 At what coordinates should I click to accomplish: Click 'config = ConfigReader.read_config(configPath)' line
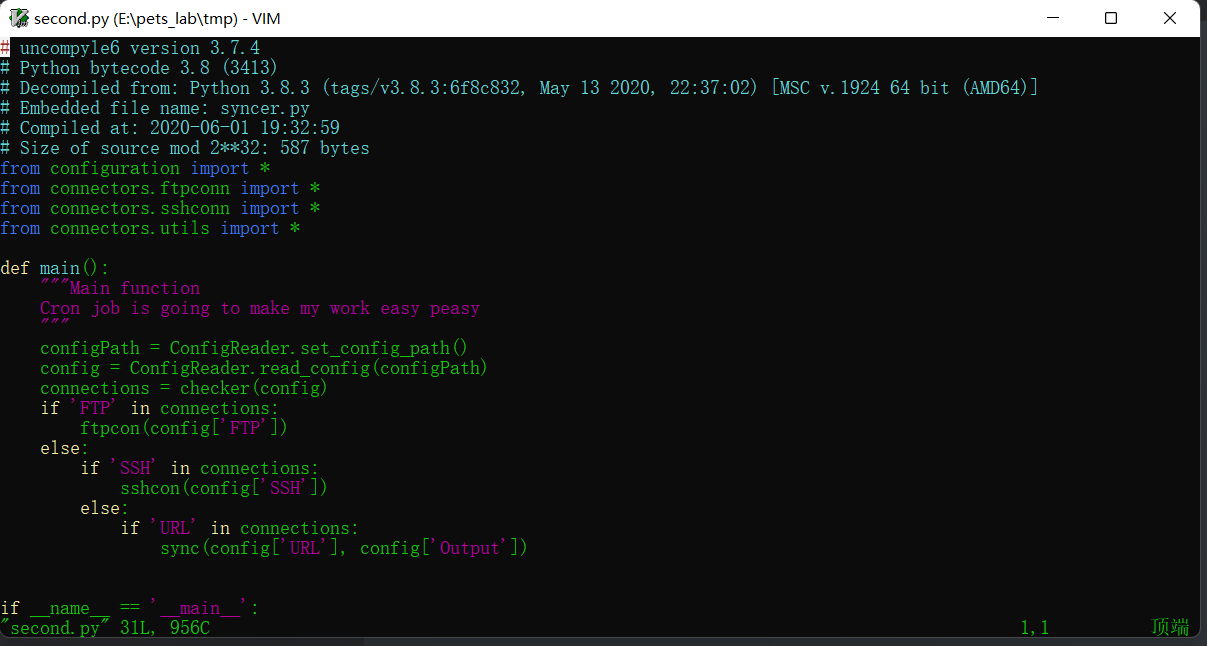(264, 368)
